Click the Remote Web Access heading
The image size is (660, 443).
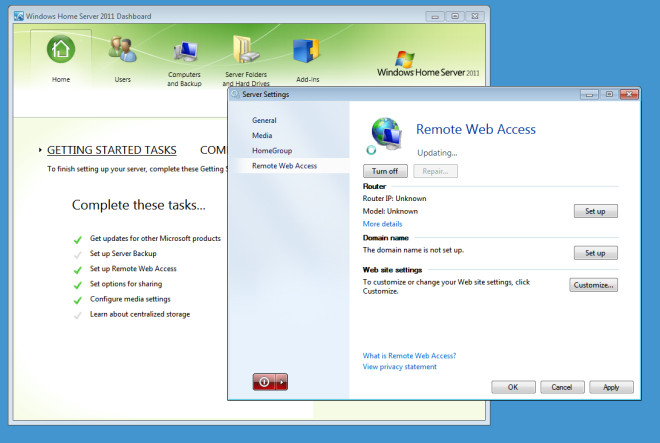[x=476, y=129]
